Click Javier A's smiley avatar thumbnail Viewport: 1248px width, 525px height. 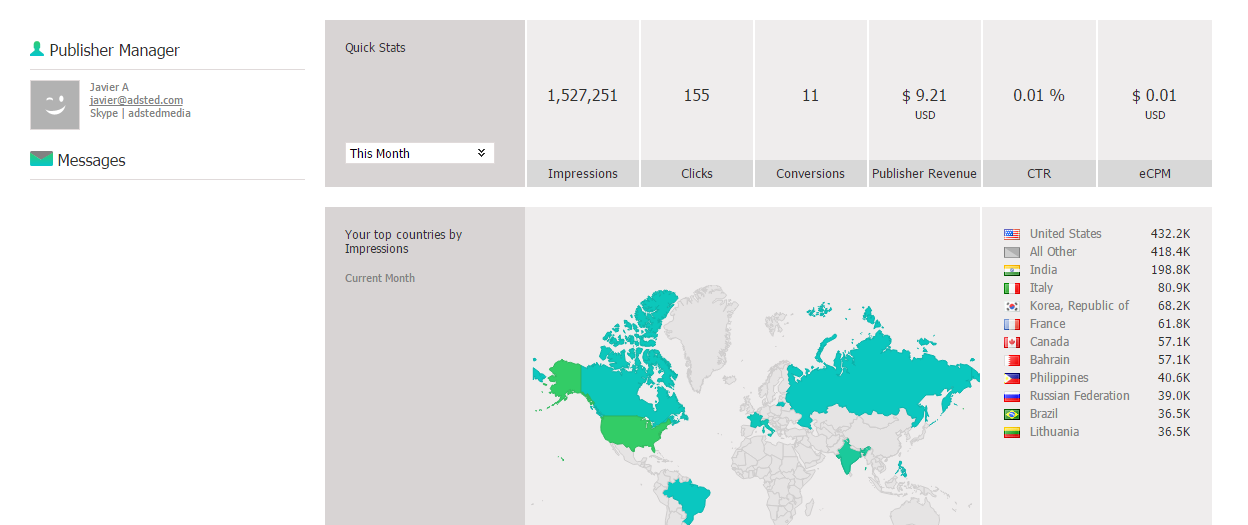coord(55,105)
